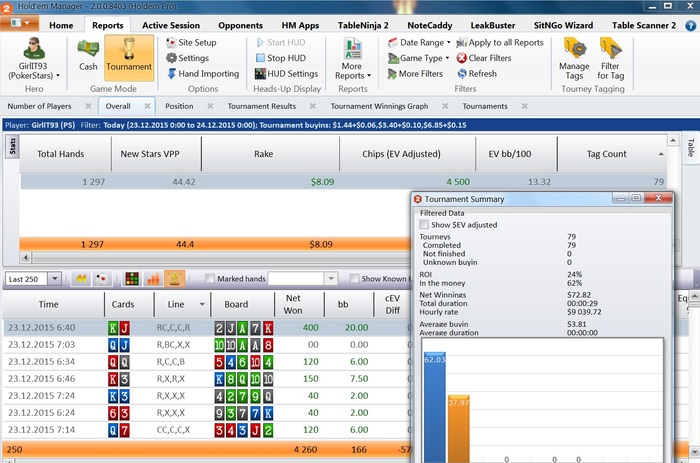Open the vertical Stats side tab

coord(12,146)
